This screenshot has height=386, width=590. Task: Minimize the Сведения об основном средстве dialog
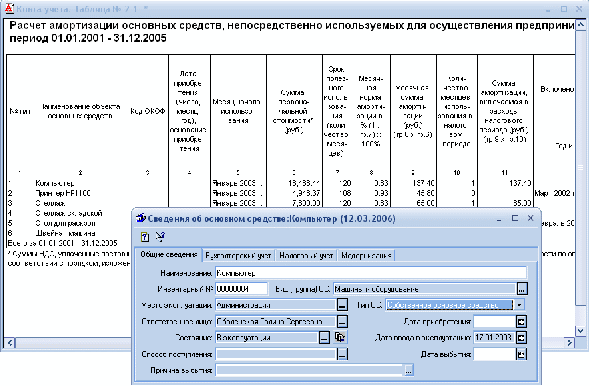(x=499, y=219)
